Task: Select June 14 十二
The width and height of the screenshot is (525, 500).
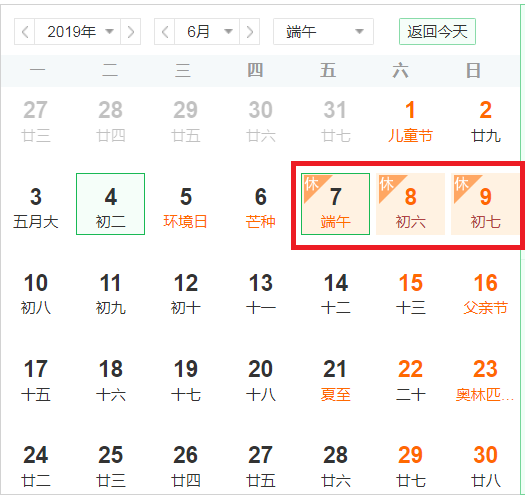Action: (335, 294)
